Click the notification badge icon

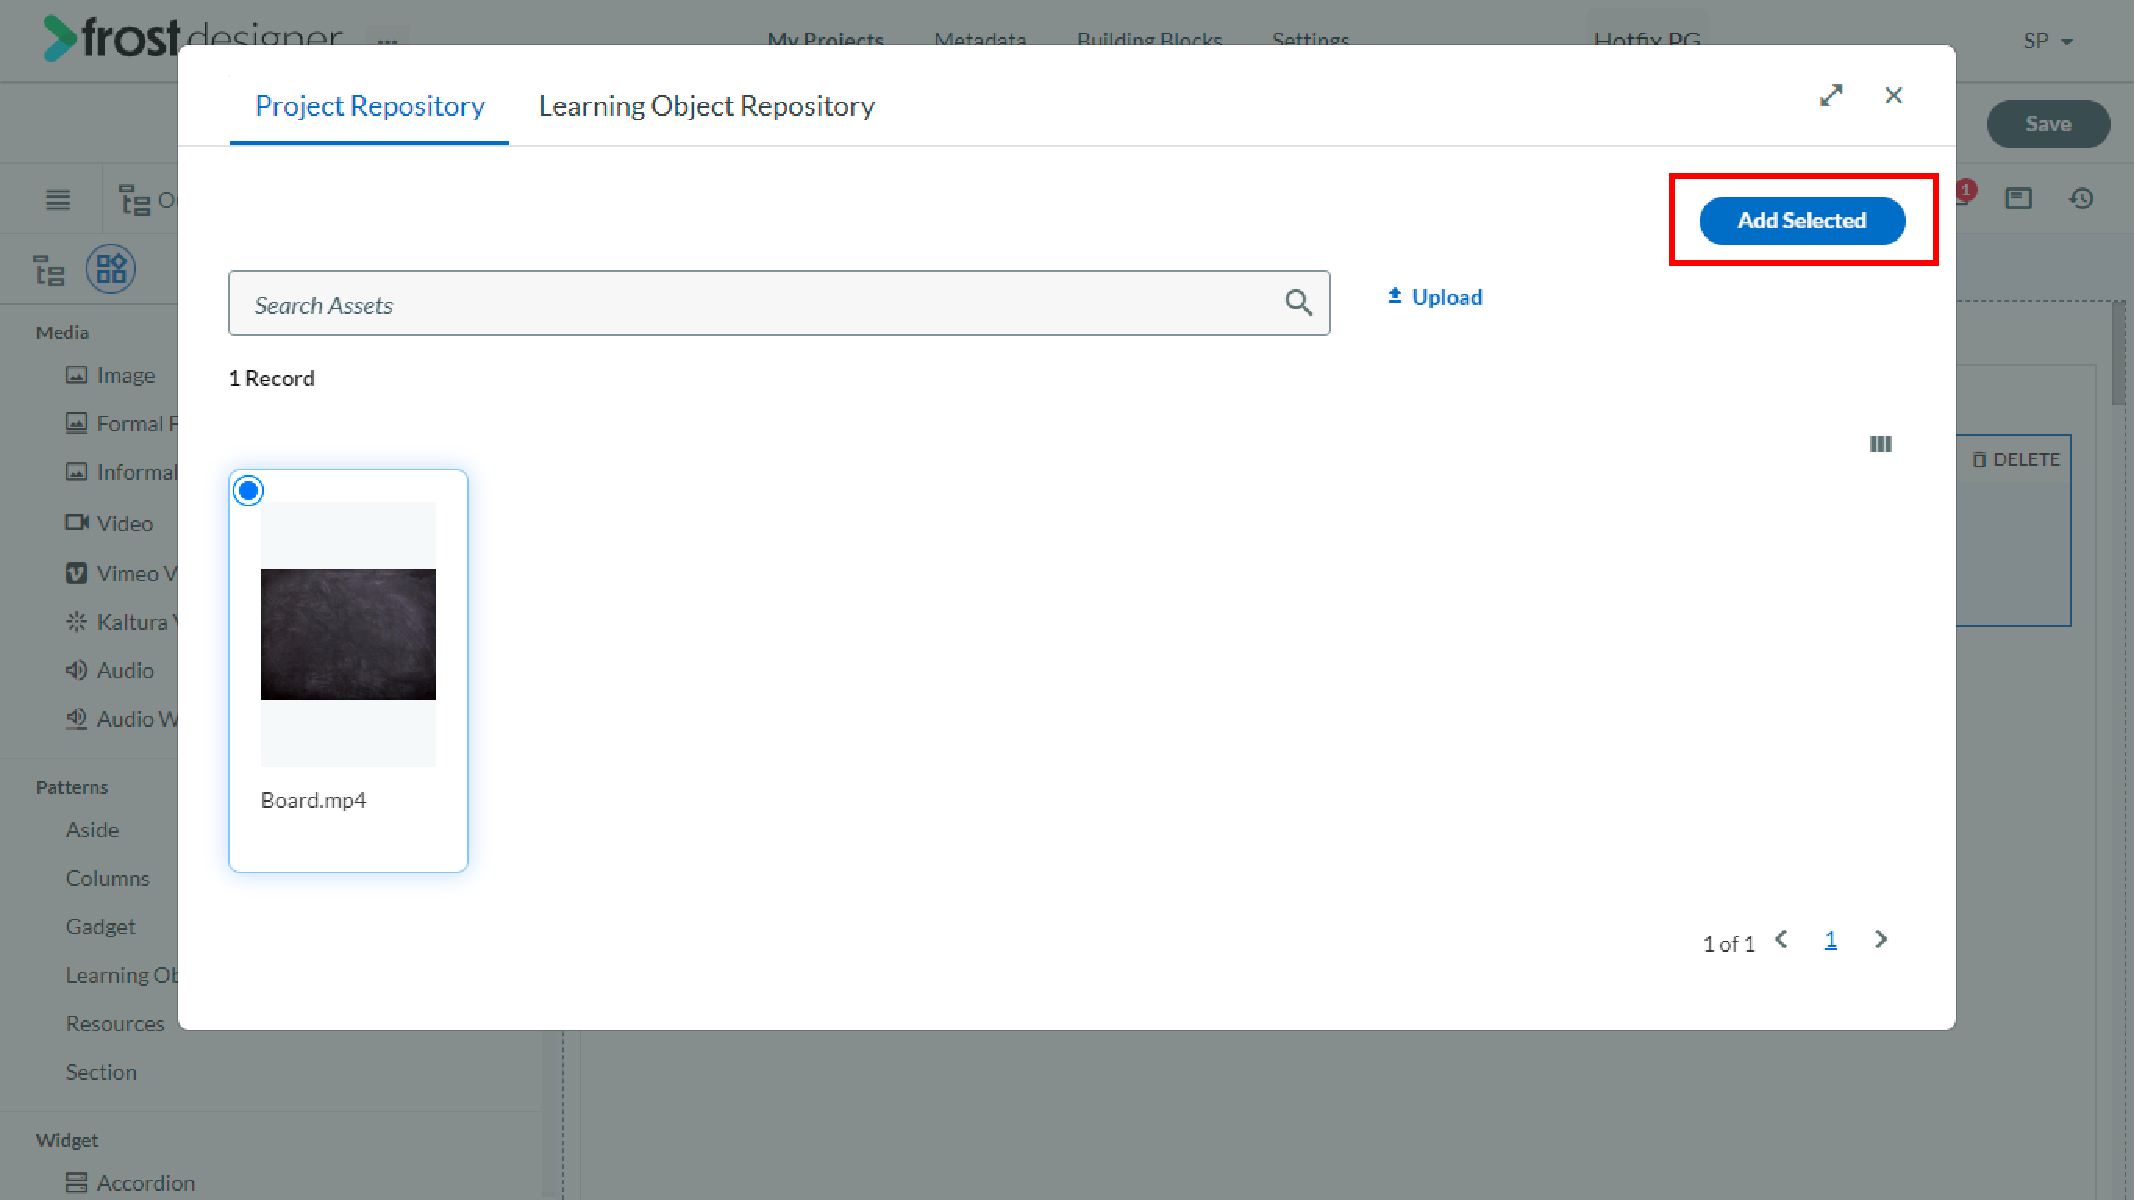1966,190
